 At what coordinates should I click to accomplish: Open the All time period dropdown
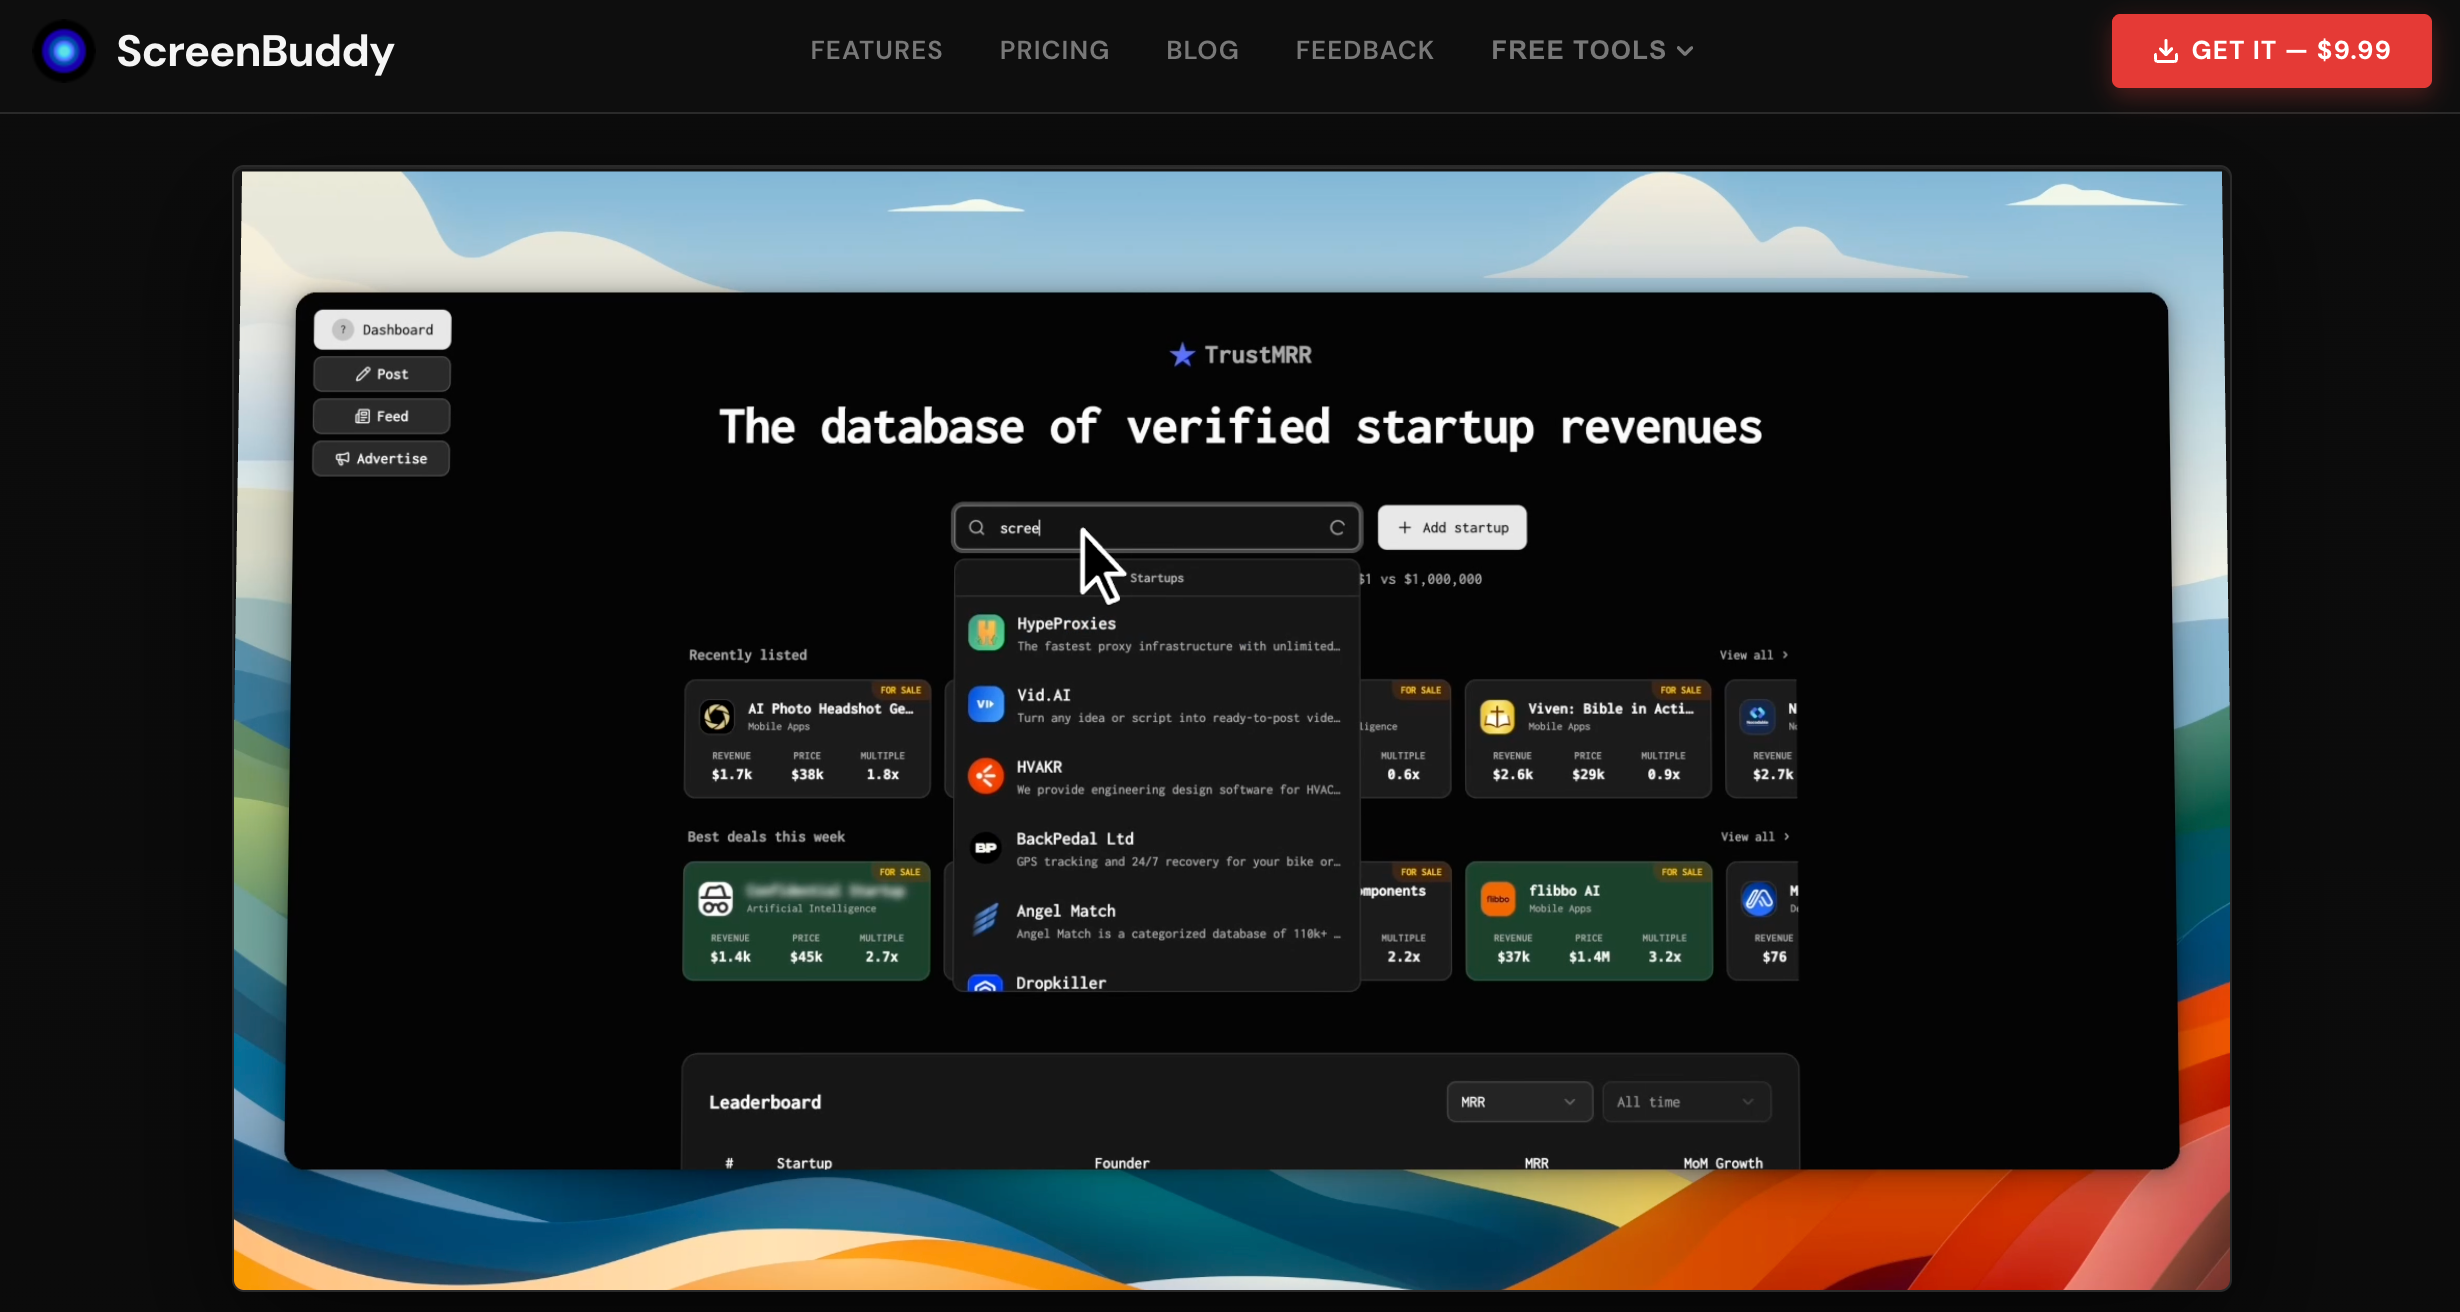[x=1685, y=1101]
